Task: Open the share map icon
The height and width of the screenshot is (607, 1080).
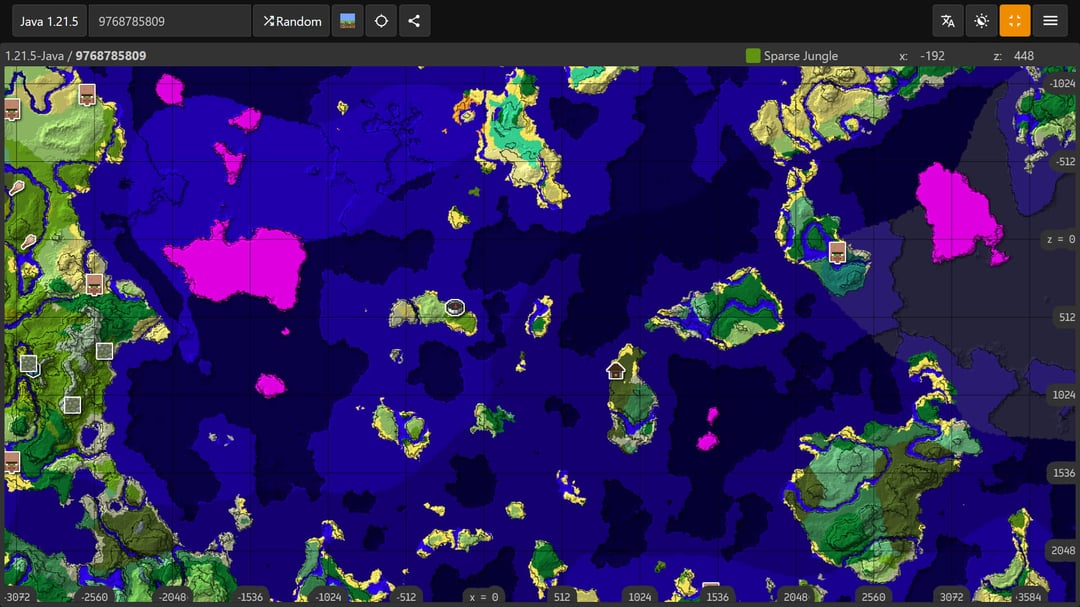Action: point(414,21)
